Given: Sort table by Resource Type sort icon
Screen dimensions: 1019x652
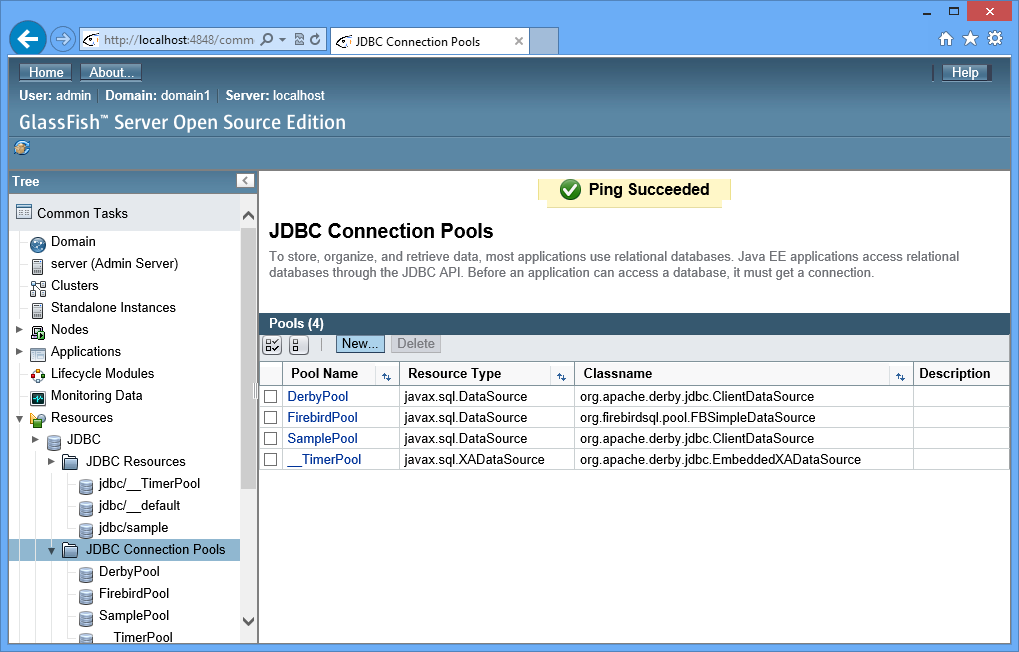Looking at the screenshot, I should coord(561,376).
